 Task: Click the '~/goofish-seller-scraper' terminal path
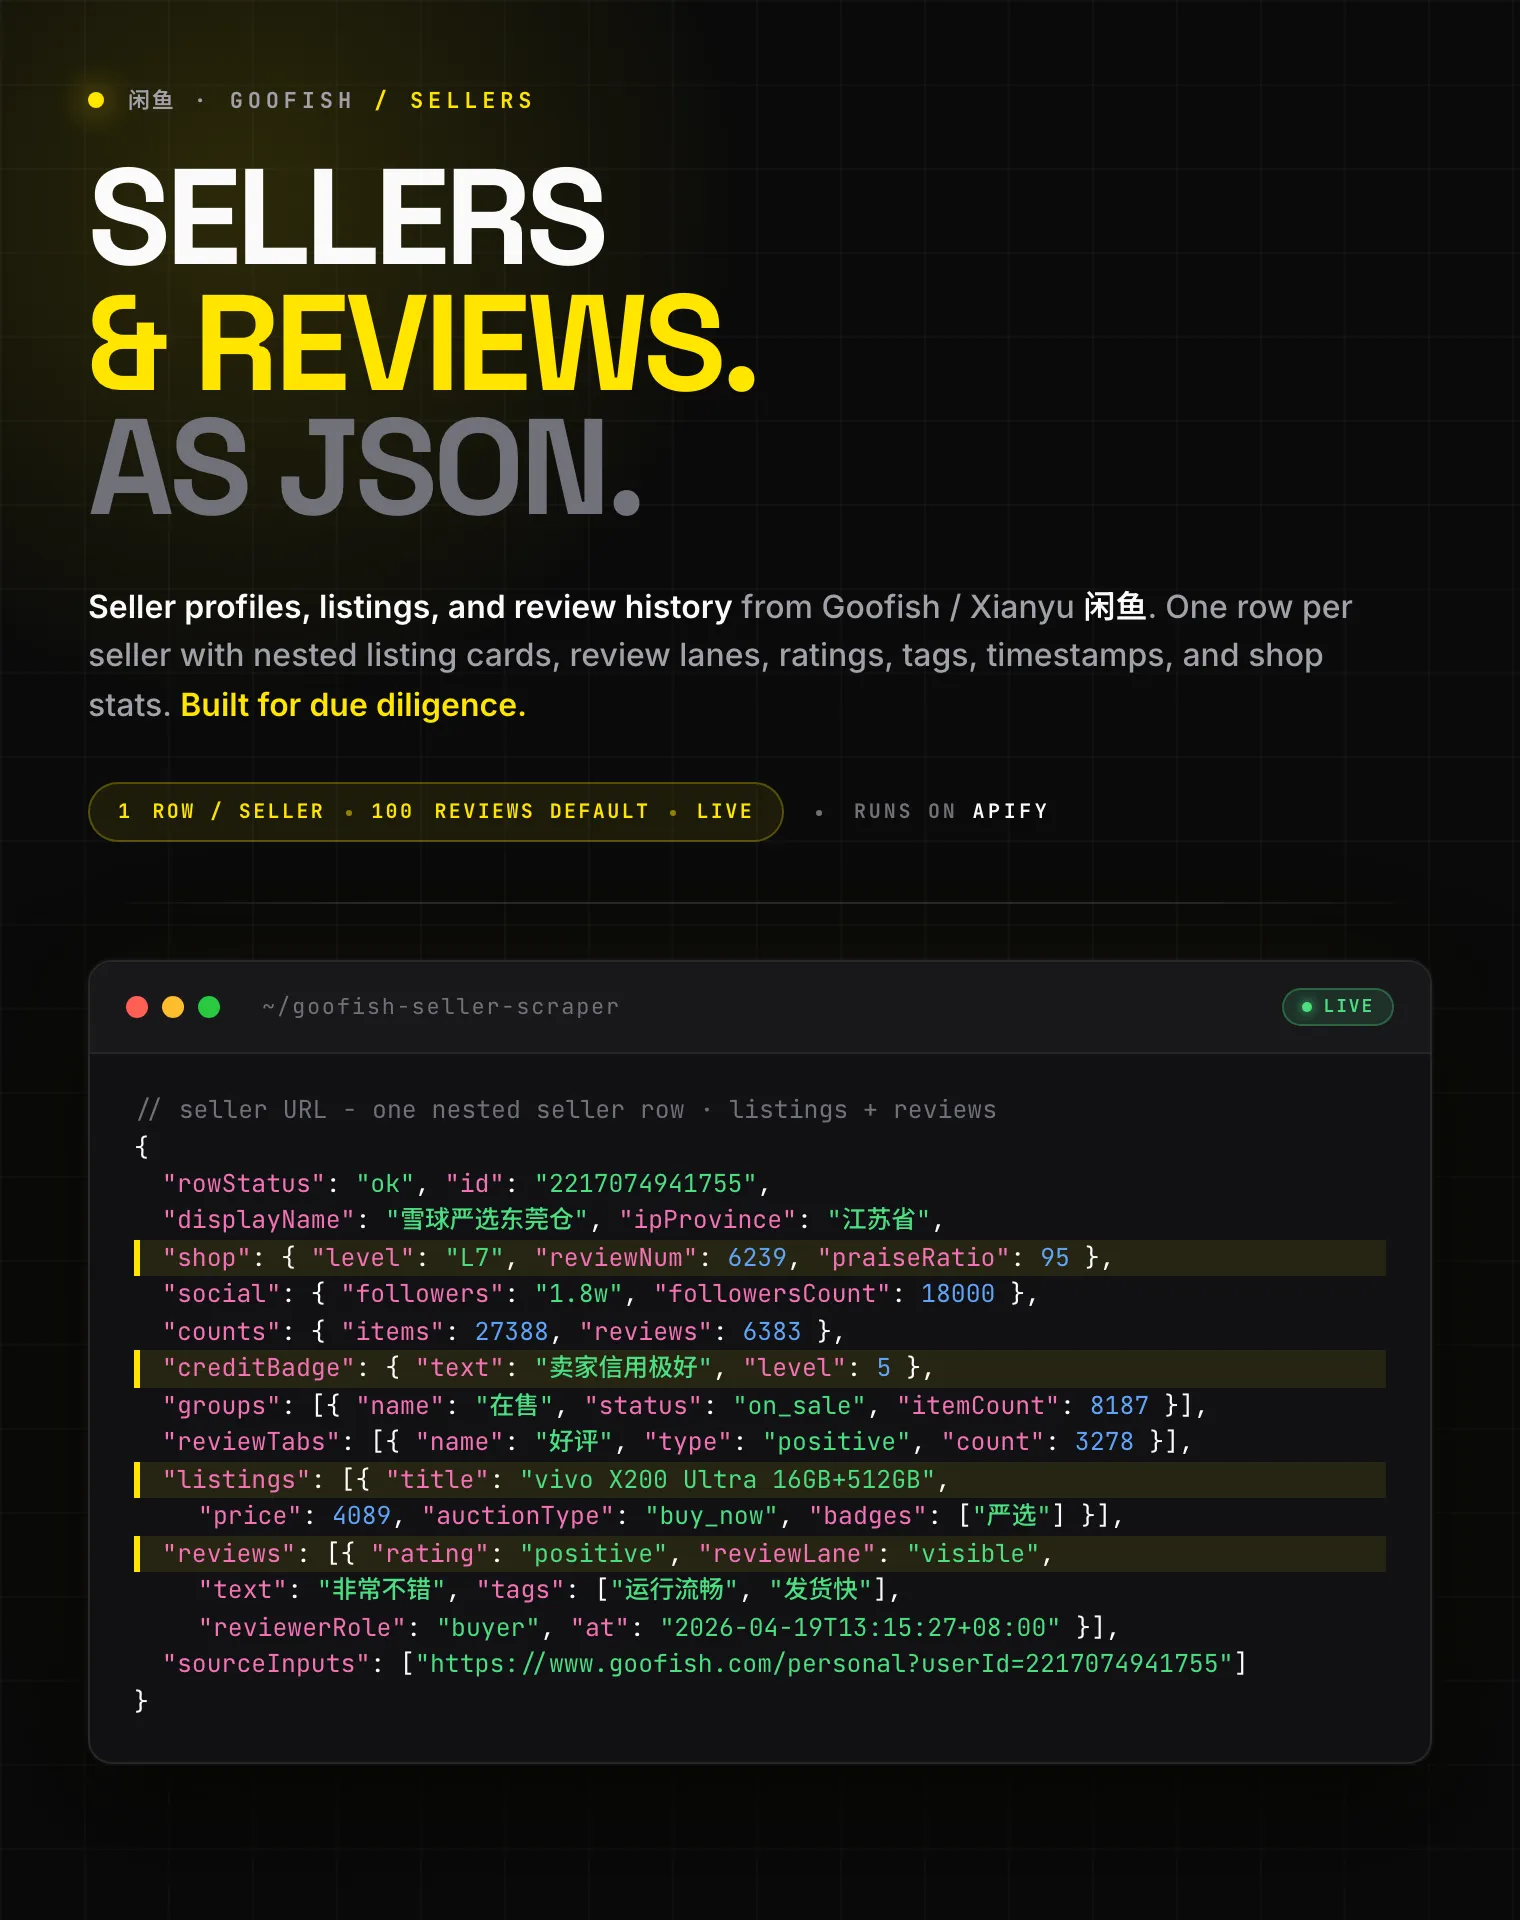pyautogui.click(x=440, y=1007)
